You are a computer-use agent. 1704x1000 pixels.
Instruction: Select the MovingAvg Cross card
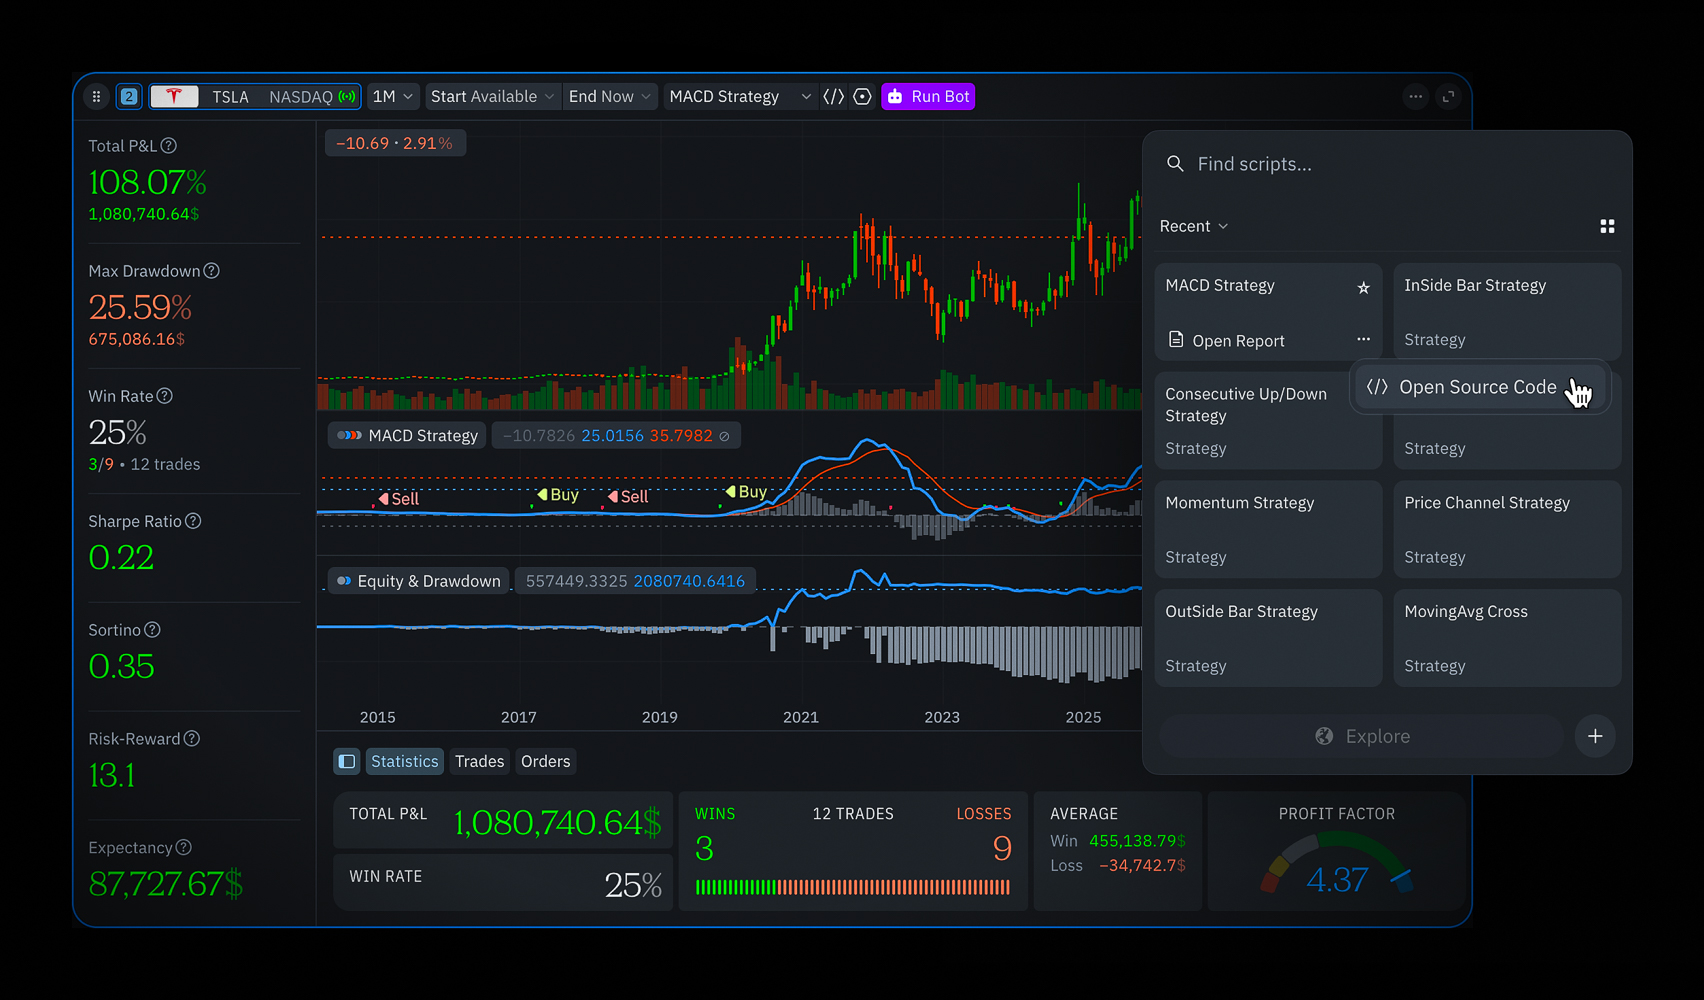pos(1507,638)
